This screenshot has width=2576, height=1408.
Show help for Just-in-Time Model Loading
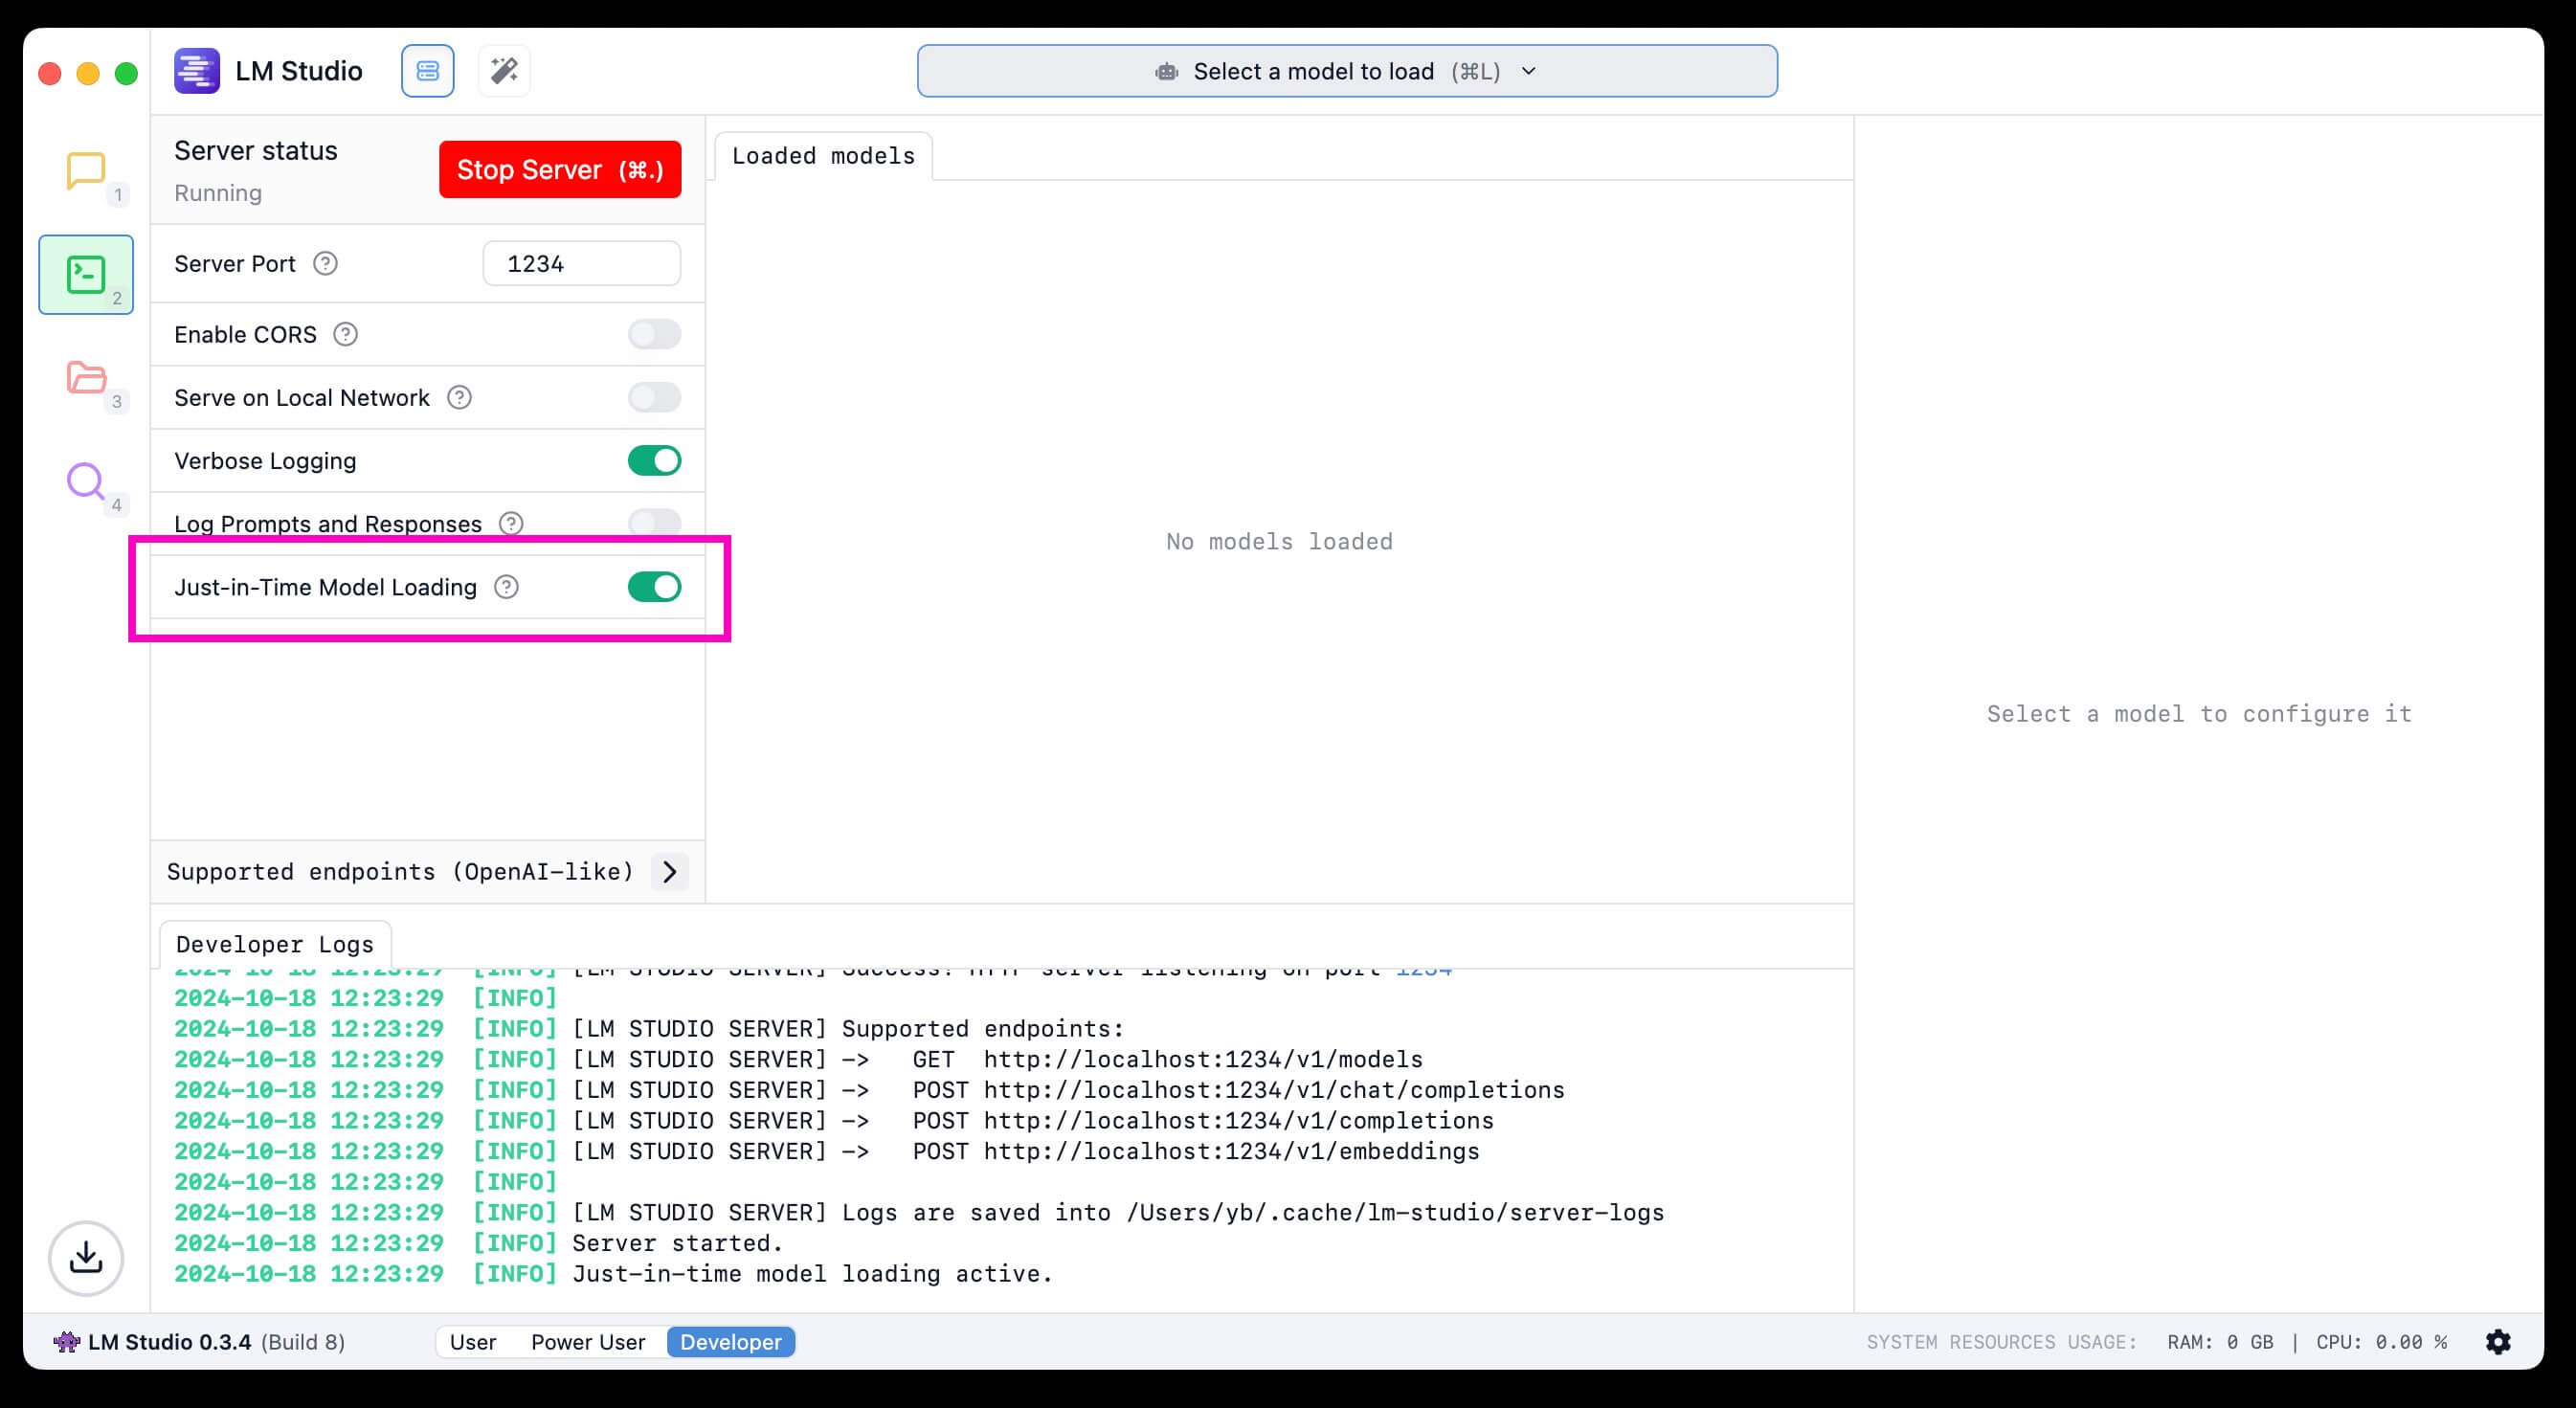[507, 587]
